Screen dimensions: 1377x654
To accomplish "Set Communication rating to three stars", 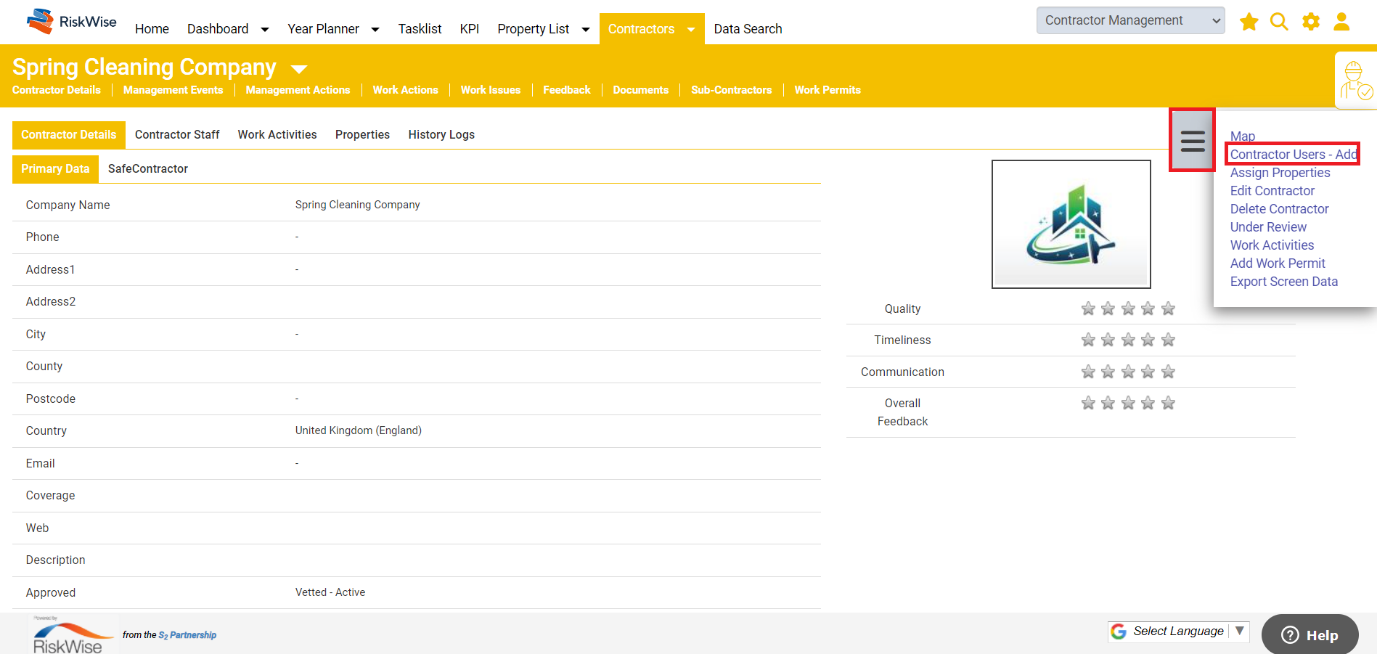I will 1127,371.
